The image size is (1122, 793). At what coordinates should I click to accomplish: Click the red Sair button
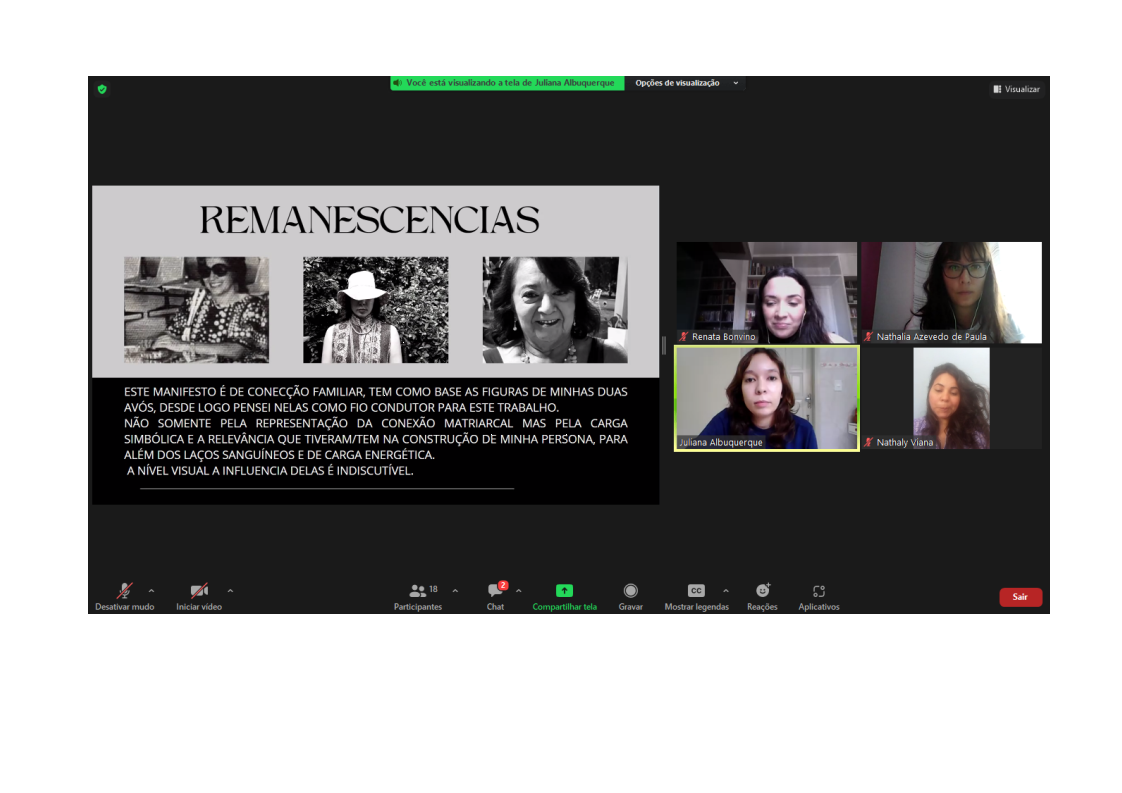coord(1020,597)
